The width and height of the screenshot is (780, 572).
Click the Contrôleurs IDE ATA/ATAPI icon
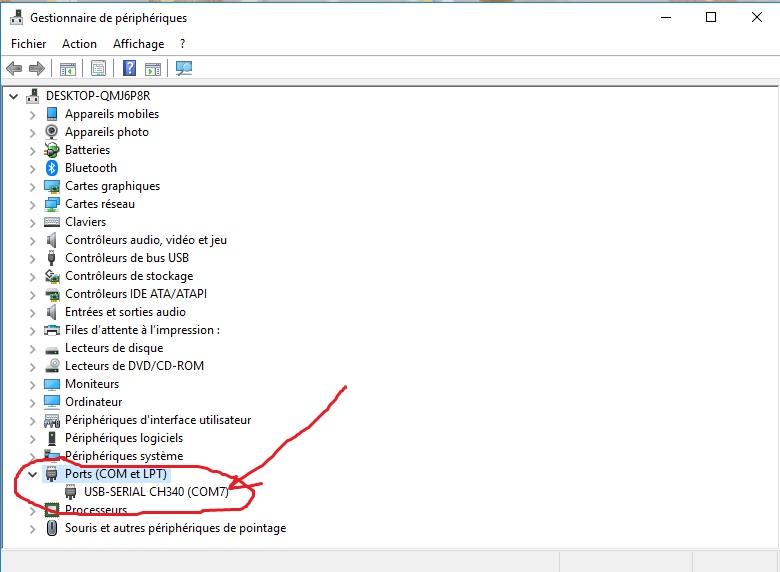pos(52,294)
